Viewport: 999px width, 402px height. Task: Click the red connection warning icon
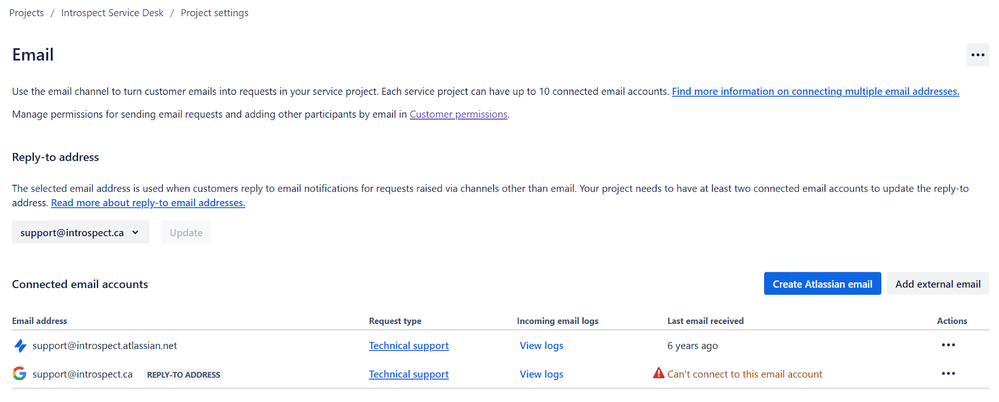[x=658, y=374]
